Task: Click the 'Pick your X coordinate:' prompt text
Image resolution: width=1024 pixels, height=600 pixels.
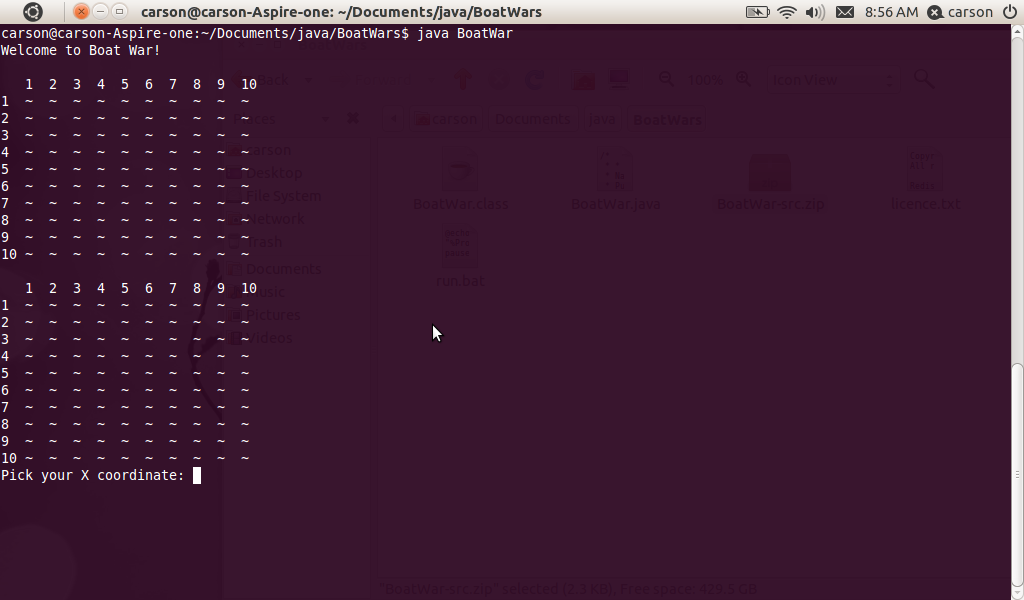Action: pos(92,475)
